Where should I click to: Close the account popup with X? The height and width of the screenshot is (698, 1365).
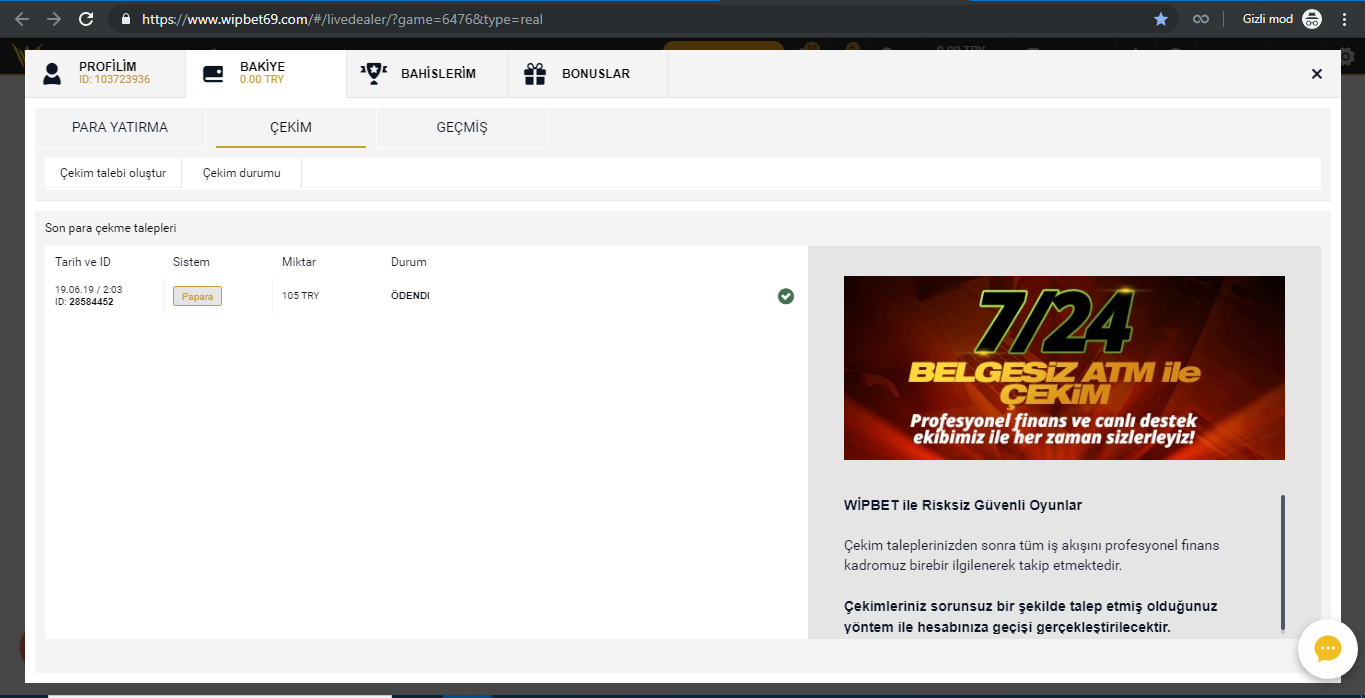tap(1317, 73)
